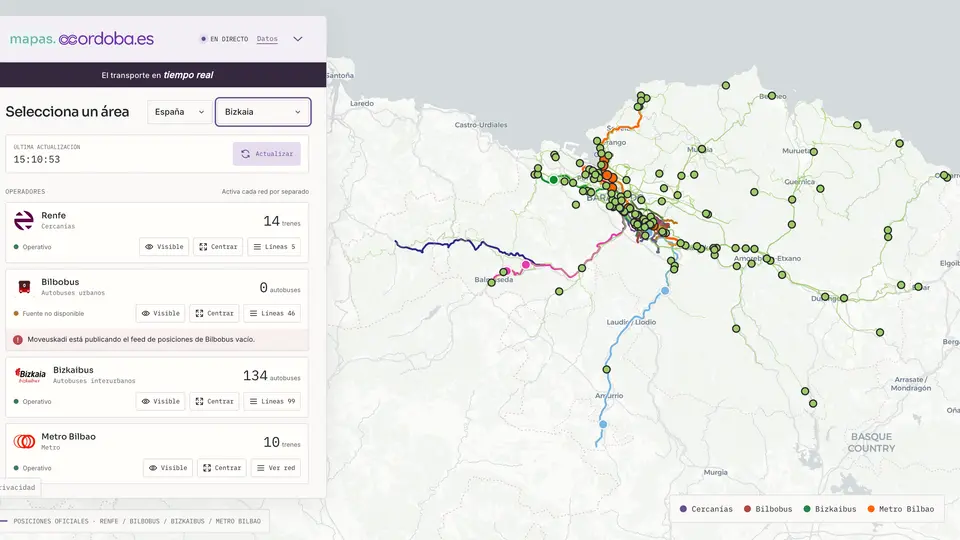Click the privacidad link at bottom left

coord(17,487)
